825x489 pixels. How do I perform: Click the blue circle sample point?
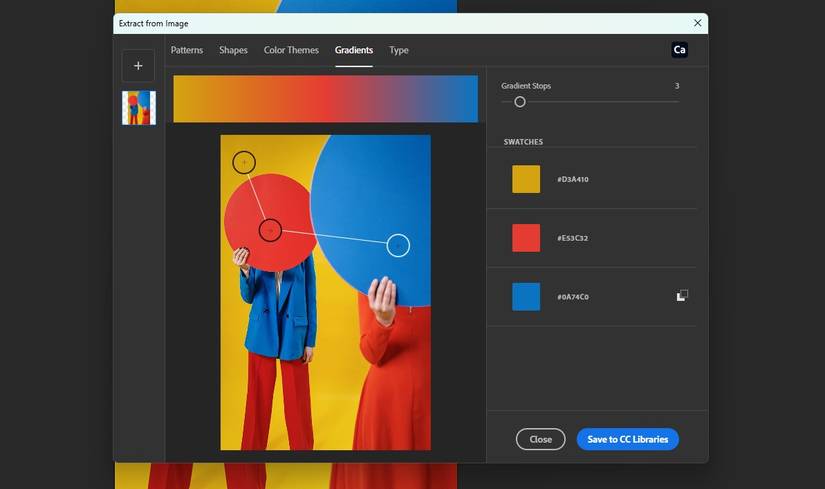398,245
